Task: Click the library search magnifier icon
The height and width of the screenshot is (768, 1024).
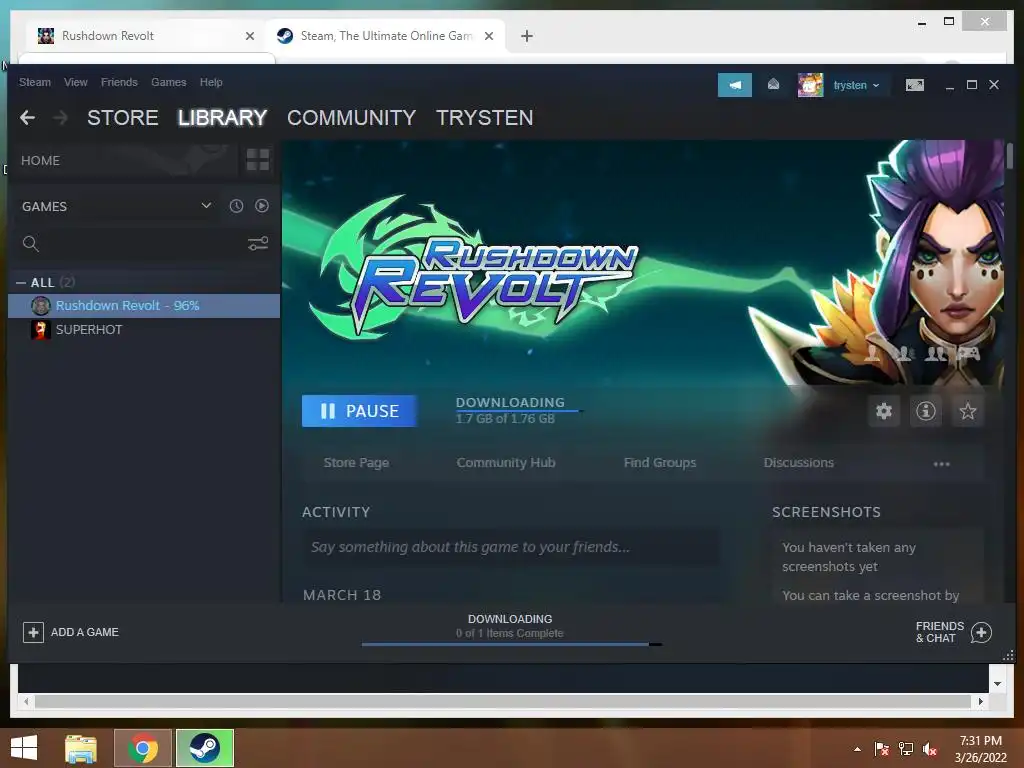Action: coord(31,244)
